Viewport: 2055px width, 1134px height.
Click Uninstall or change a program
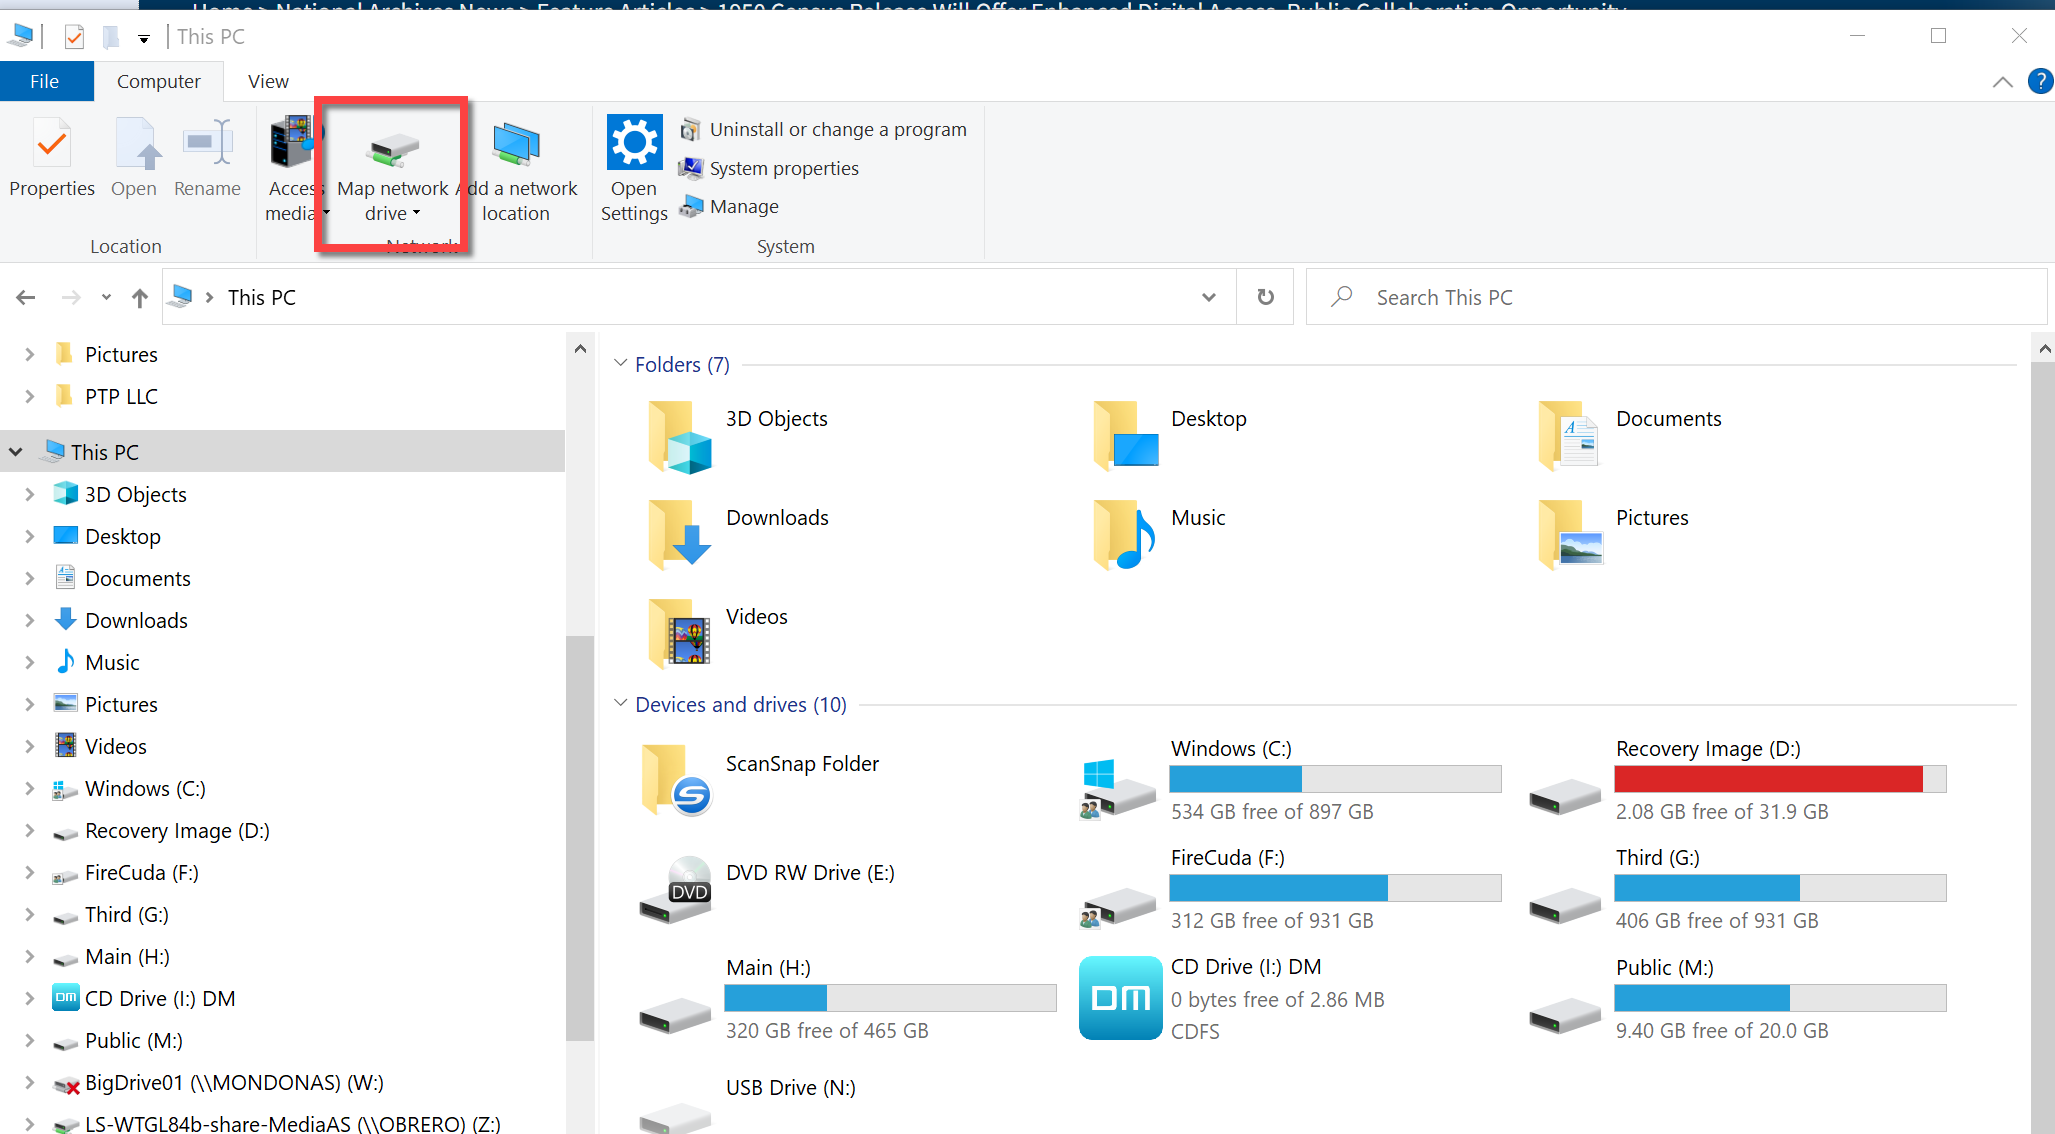pyautogui.click(x=837, y=129)
